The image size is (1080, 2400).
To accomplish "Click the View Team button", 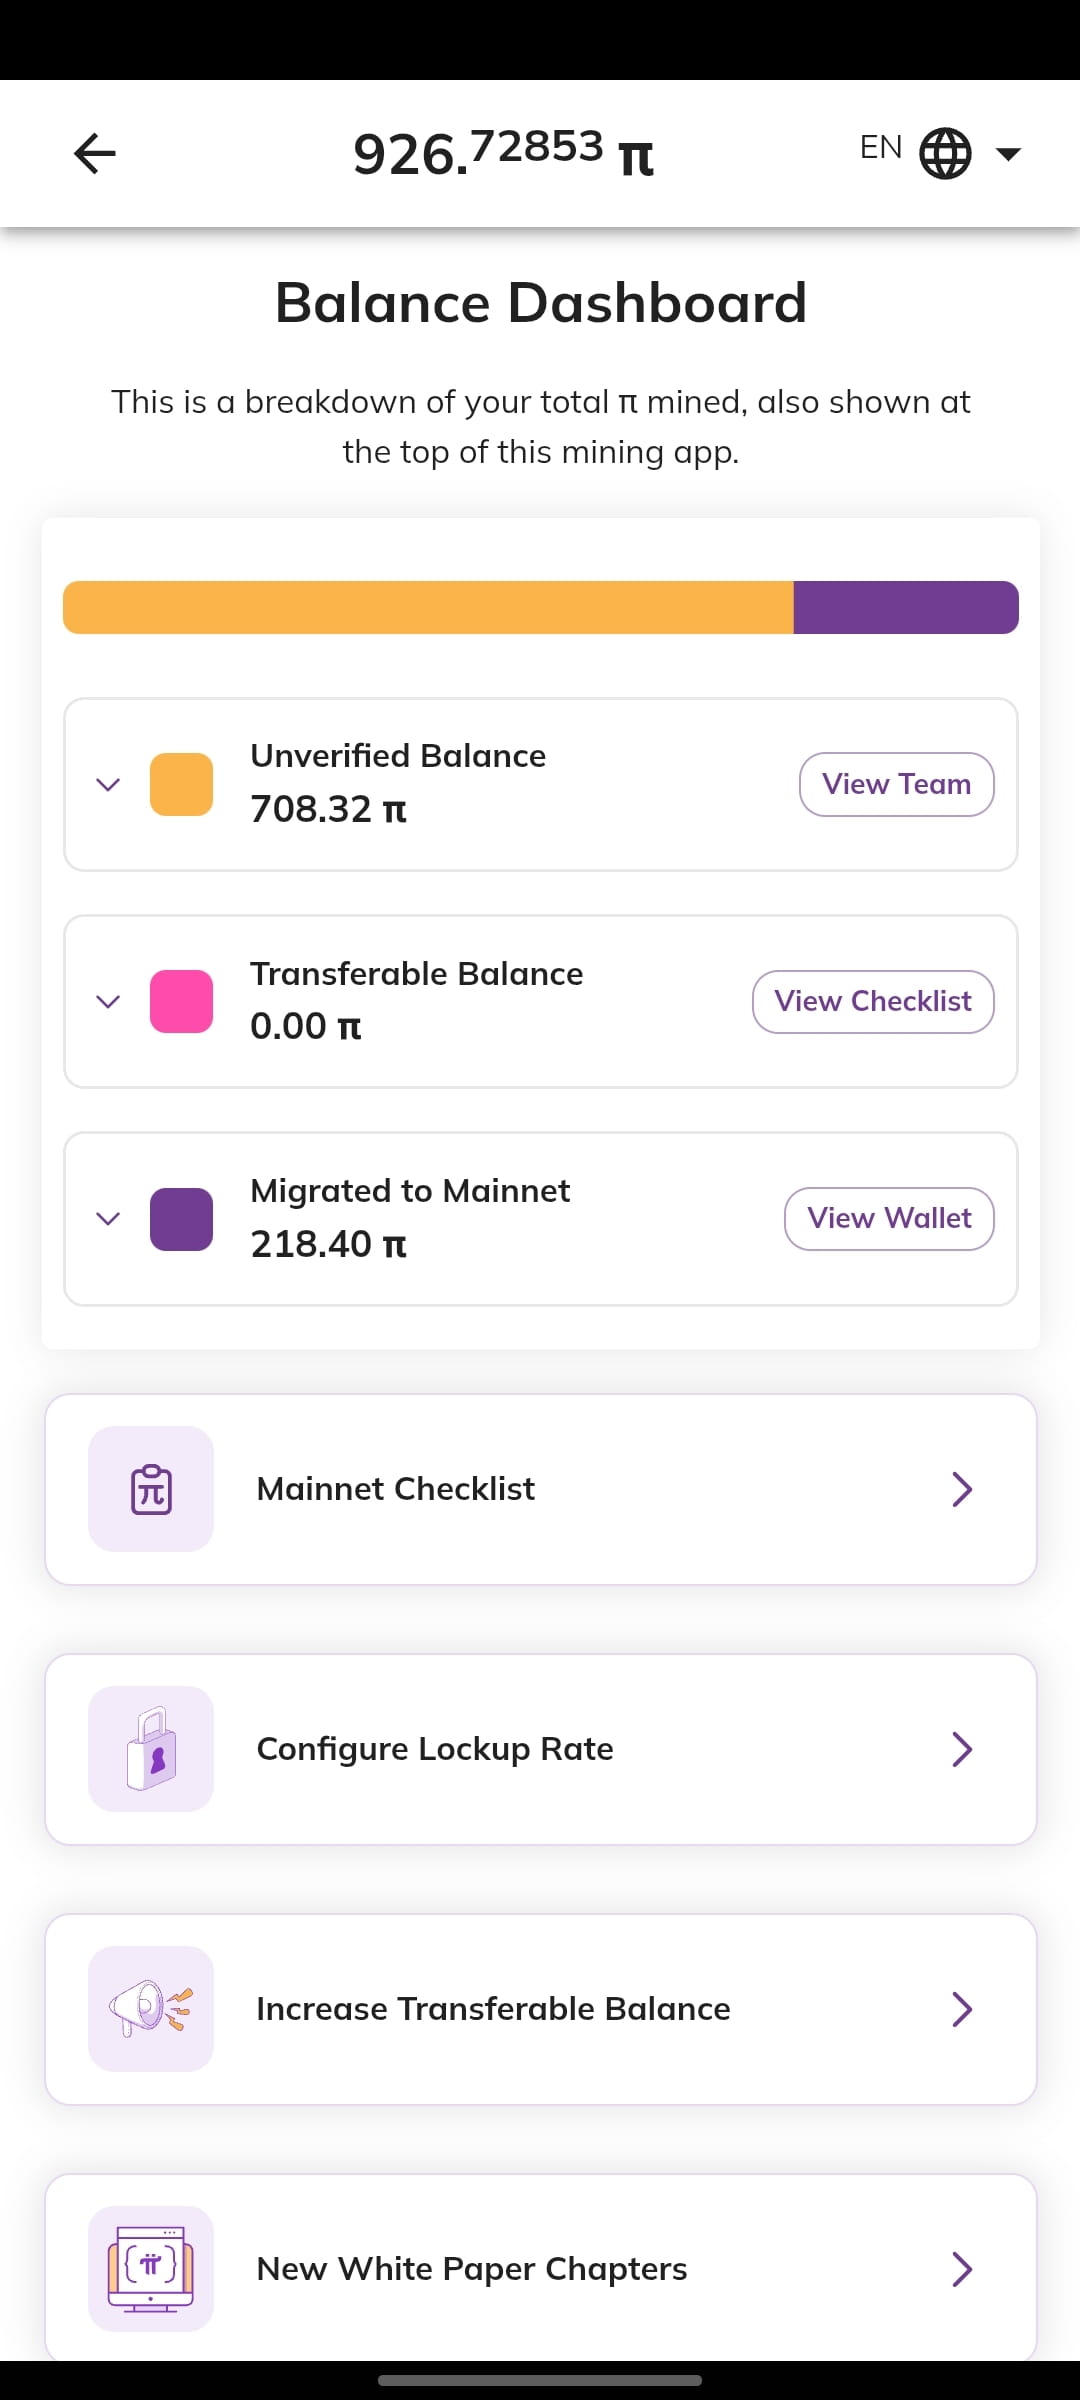I will [x=897, y=784].
